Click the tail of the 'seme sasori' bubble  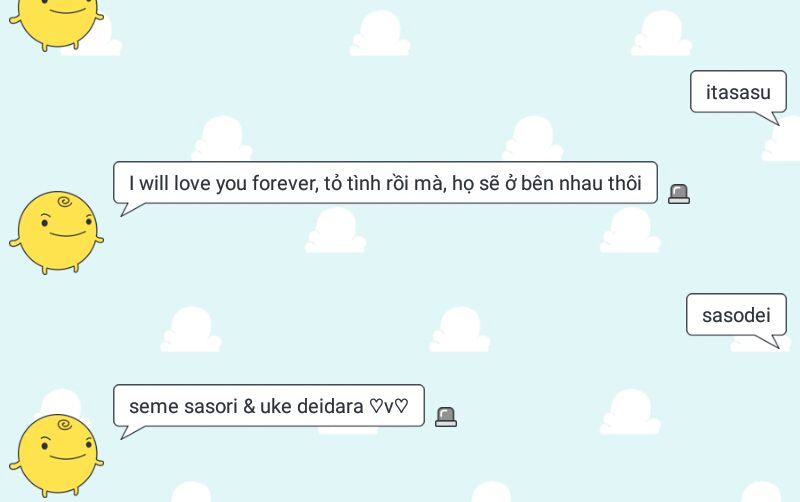click(x=131, y=432)
